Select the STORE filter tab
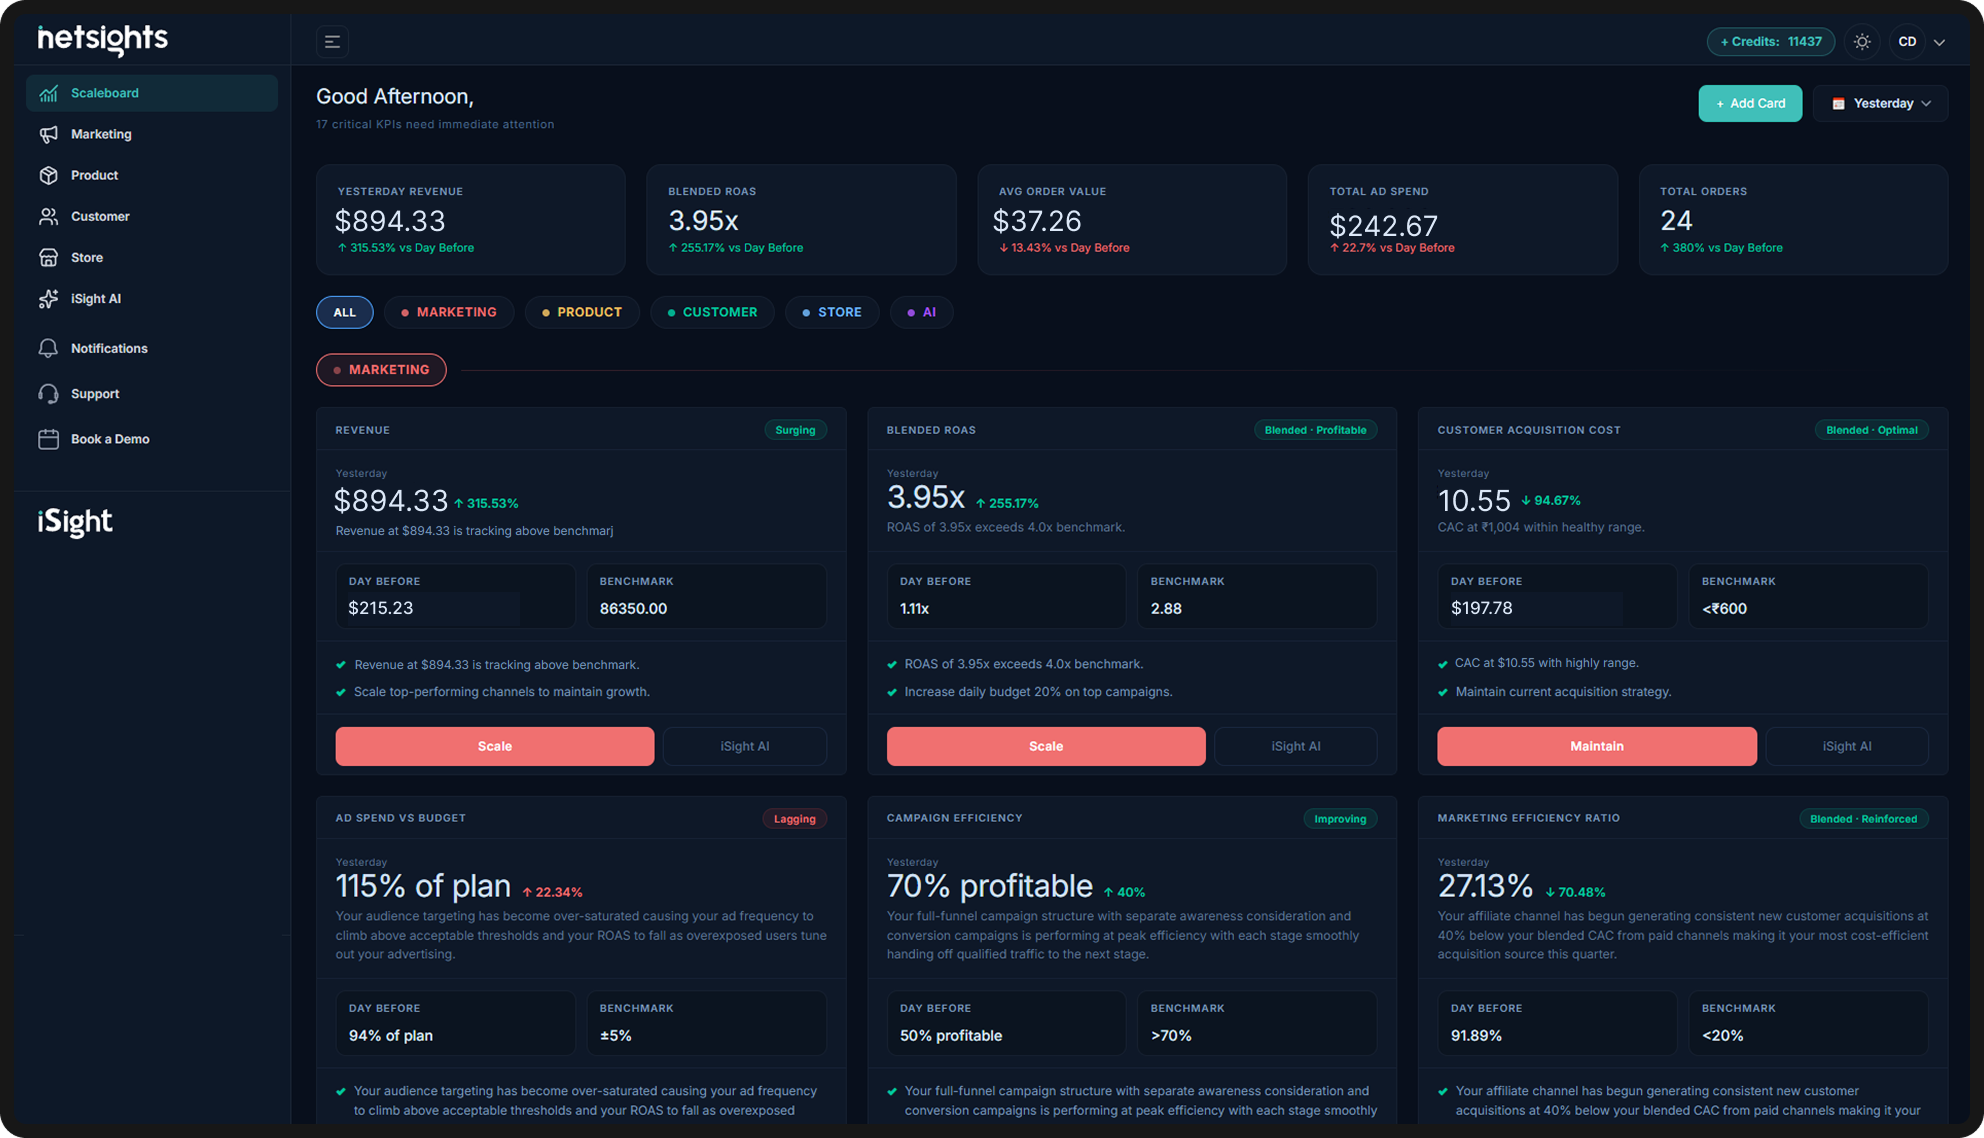 point(831,312)
